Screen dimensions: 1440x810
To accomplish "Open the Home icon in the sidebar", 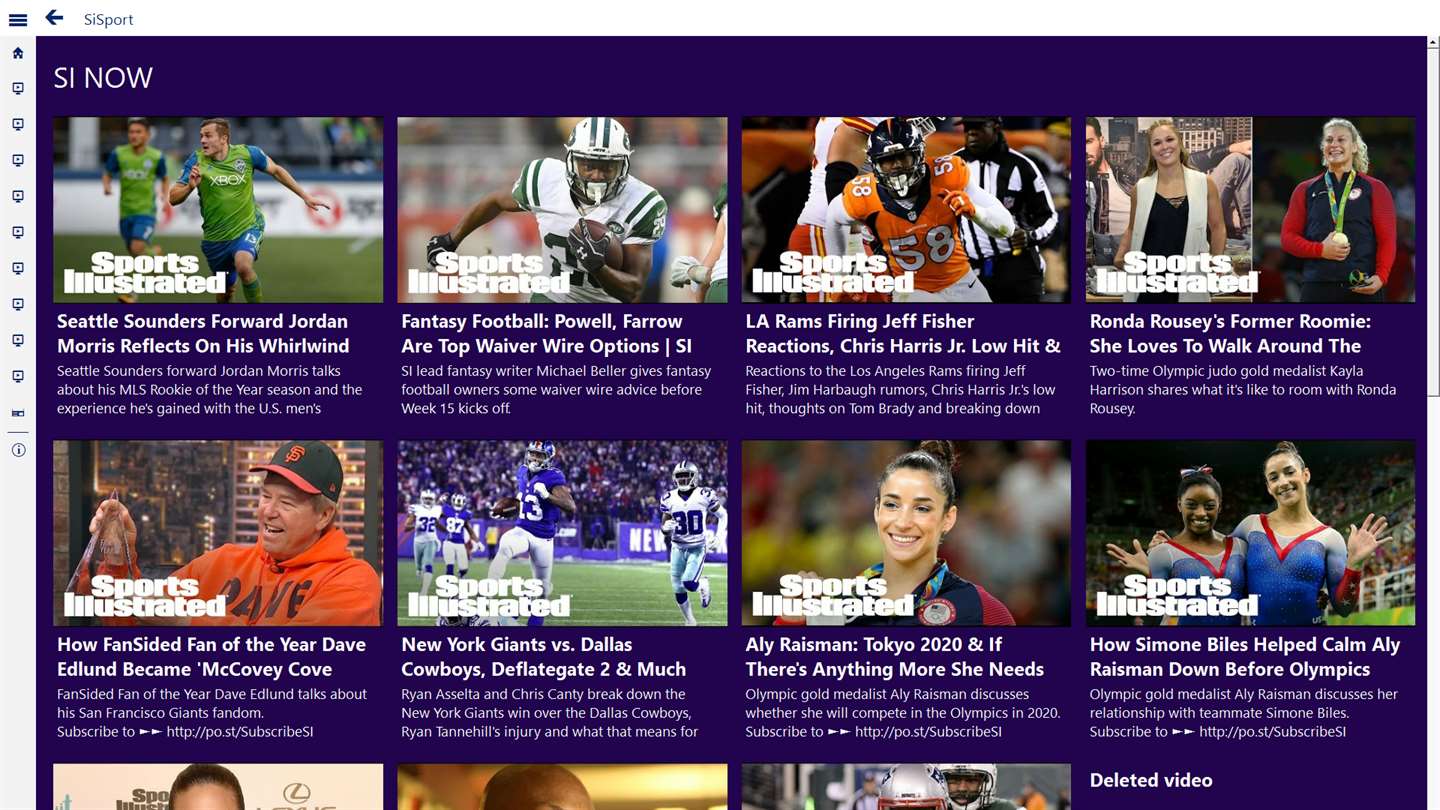I will [x=18, y=53].
